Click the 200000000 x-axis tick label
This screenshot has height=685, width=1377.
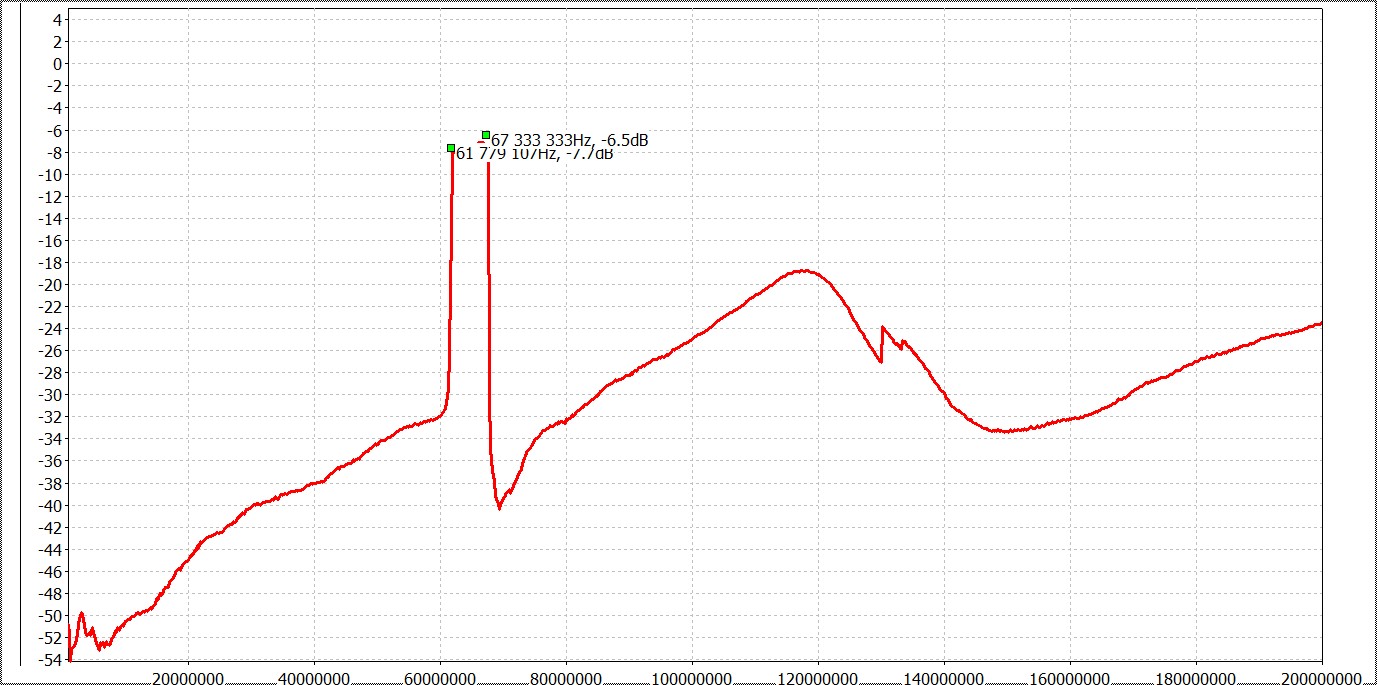coord(1320,678)
